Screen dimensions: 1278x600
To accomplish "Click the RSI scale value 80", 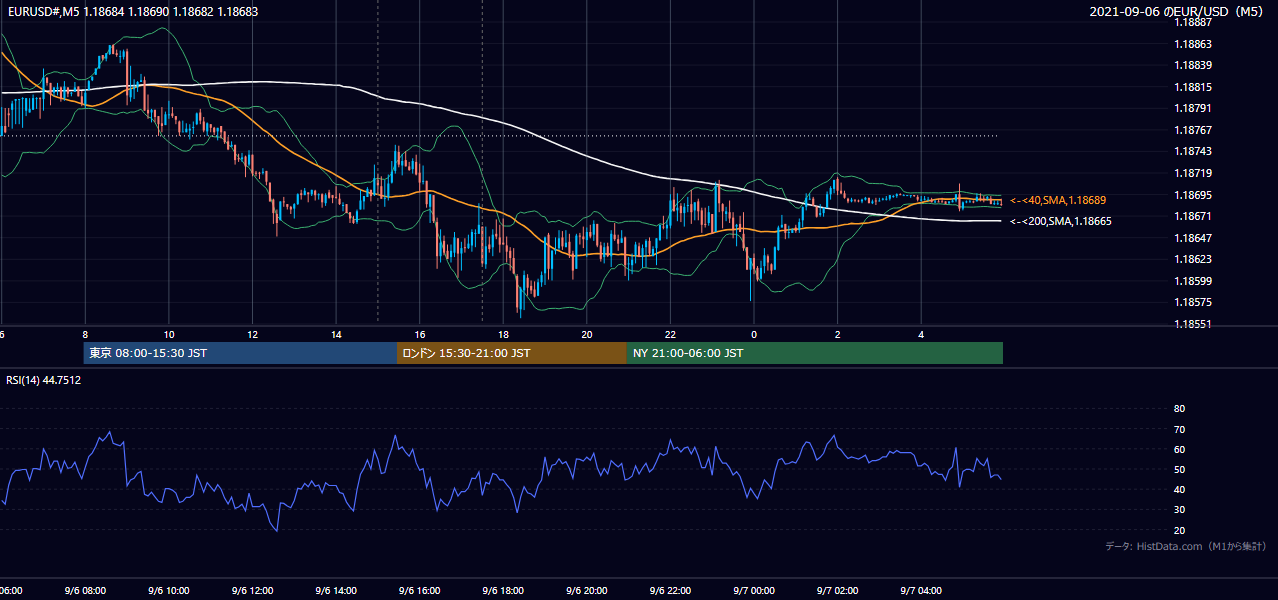I will [1179, 409].
